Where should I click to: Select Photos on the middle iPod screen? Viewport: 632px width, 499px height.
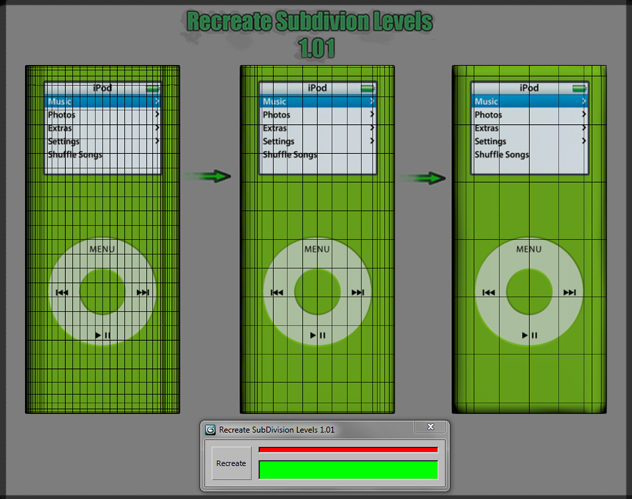click(276, 115)
